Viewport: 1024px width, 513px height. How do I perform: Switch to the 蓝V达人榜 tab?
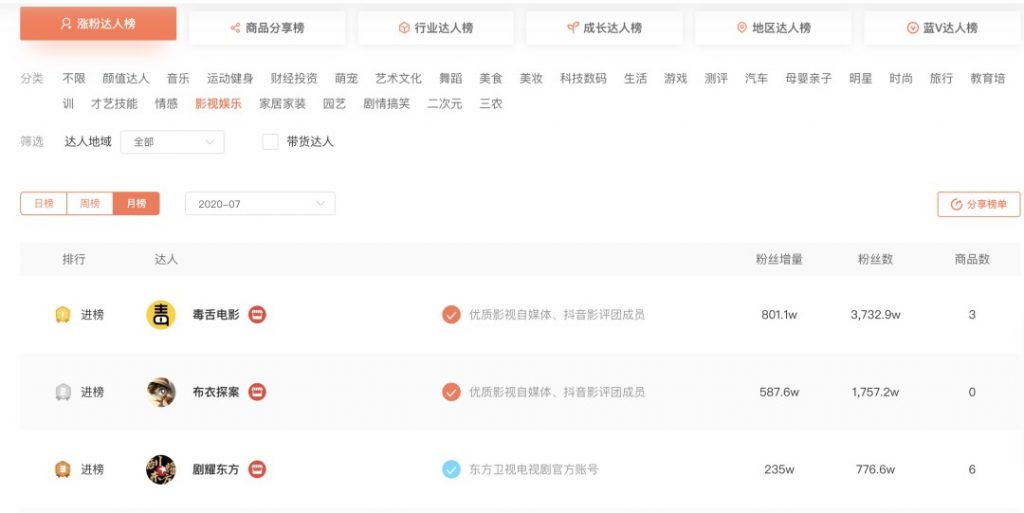(942, 28)
